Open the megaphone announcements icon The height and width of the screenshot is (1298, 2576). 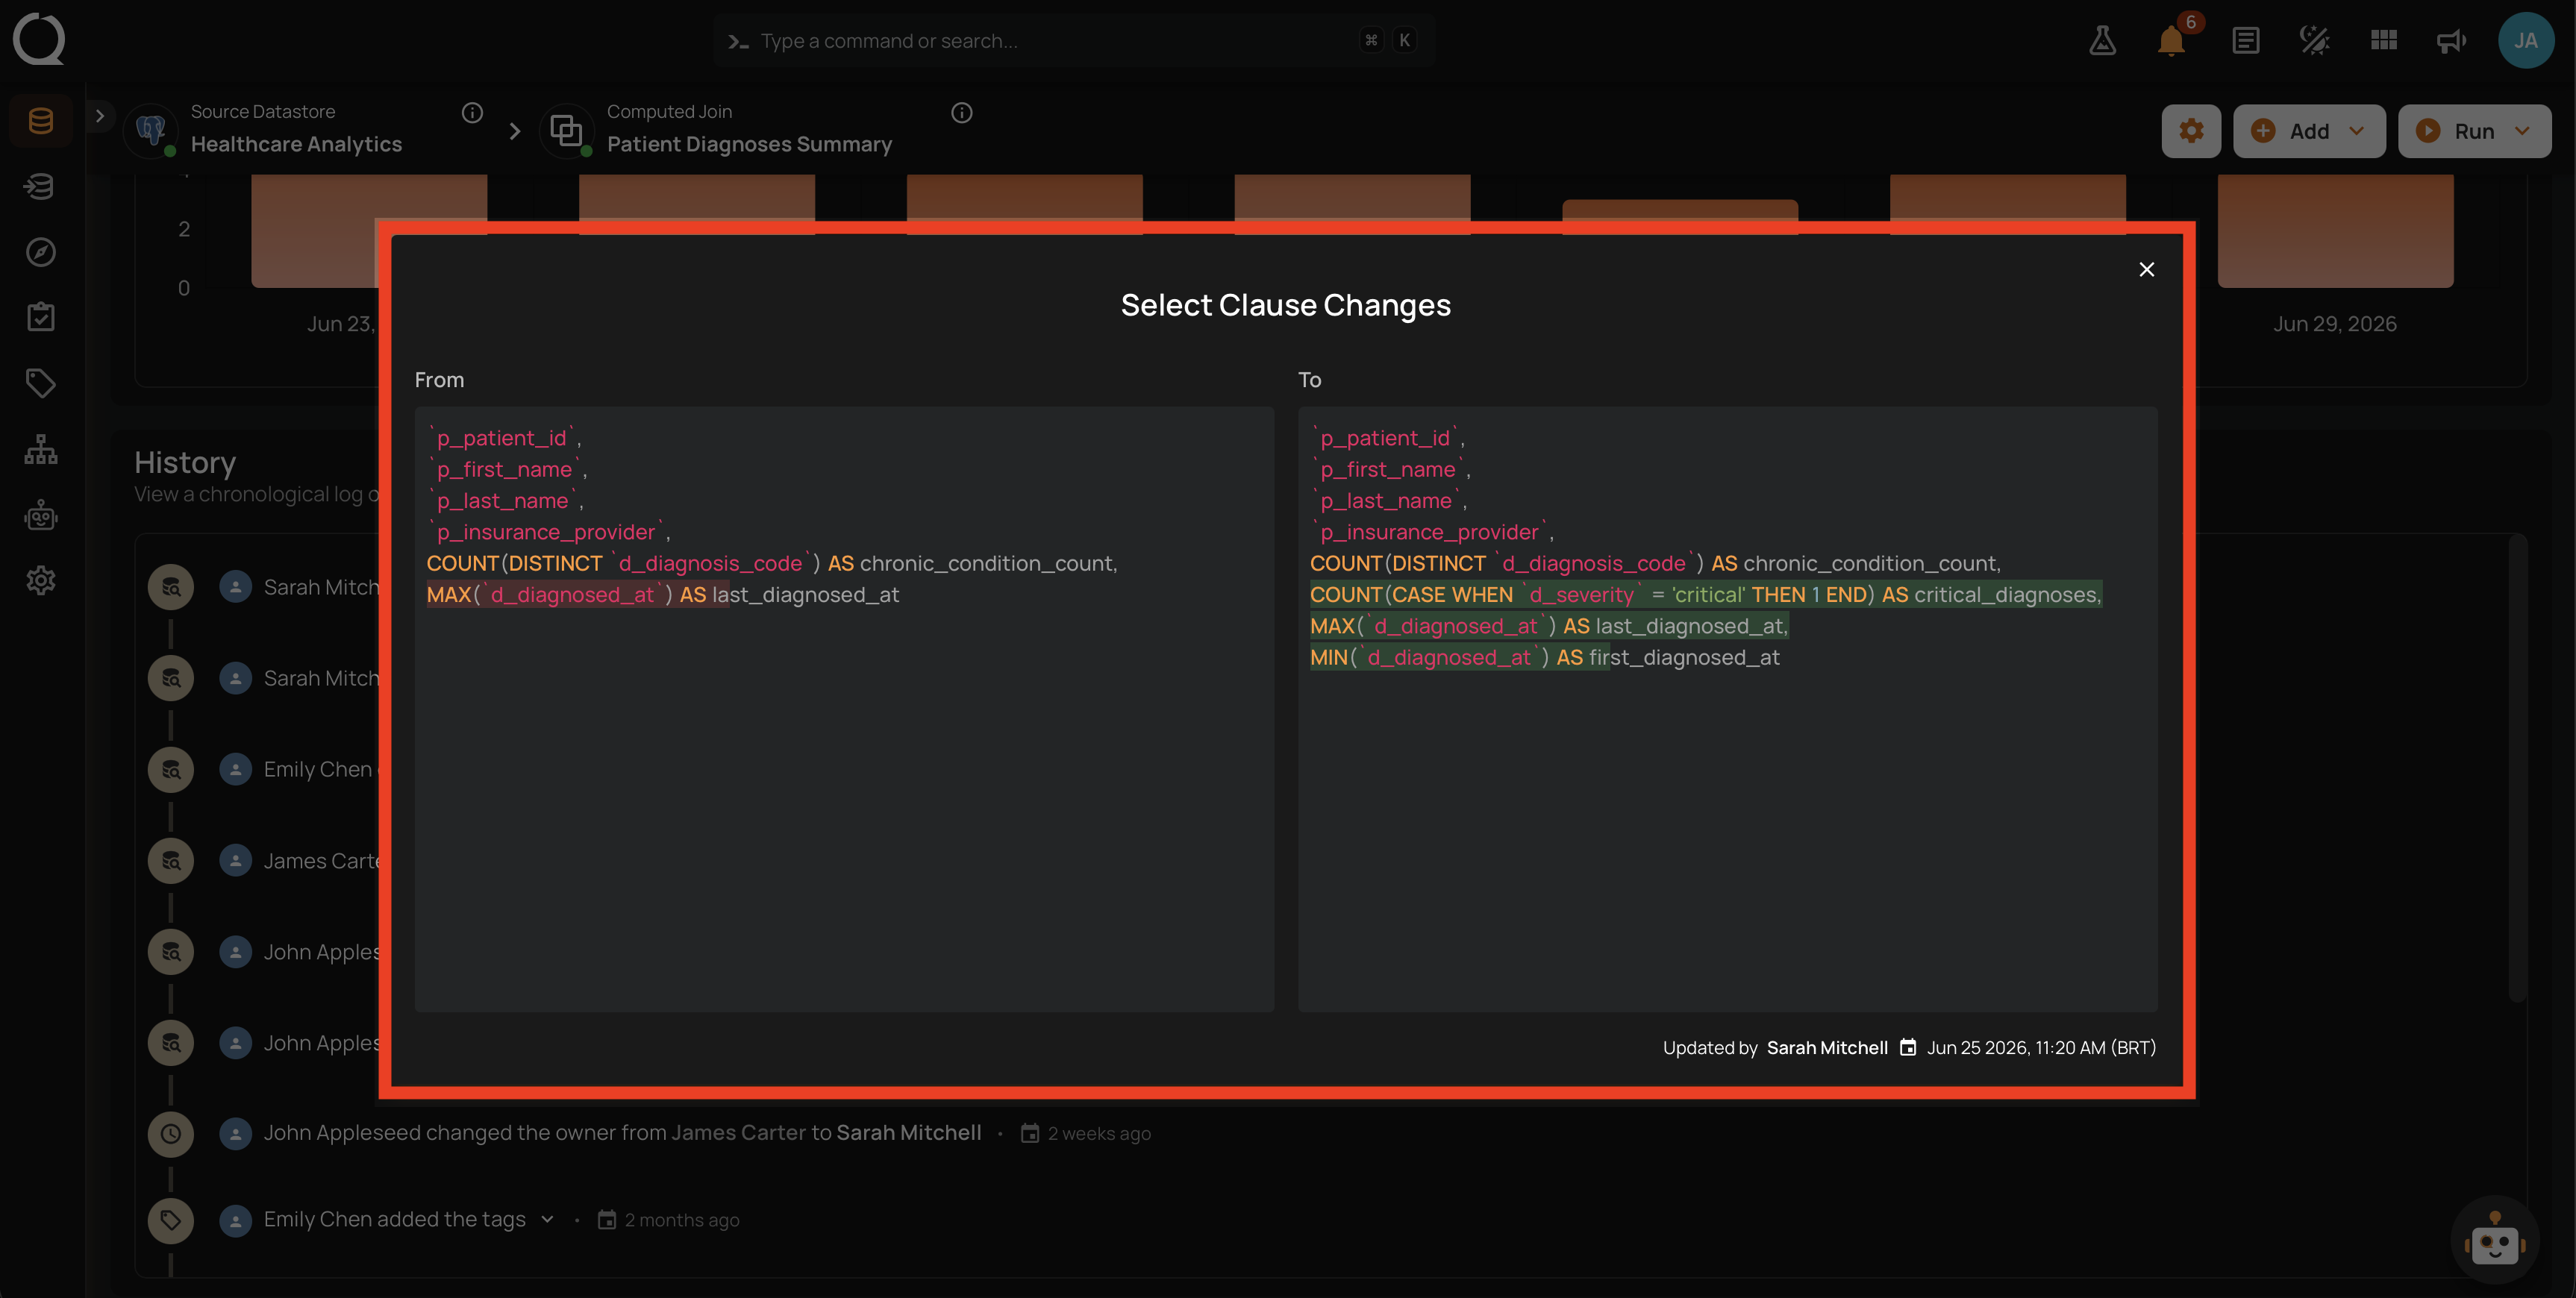pyautogui.click(x=2451, y=41)
